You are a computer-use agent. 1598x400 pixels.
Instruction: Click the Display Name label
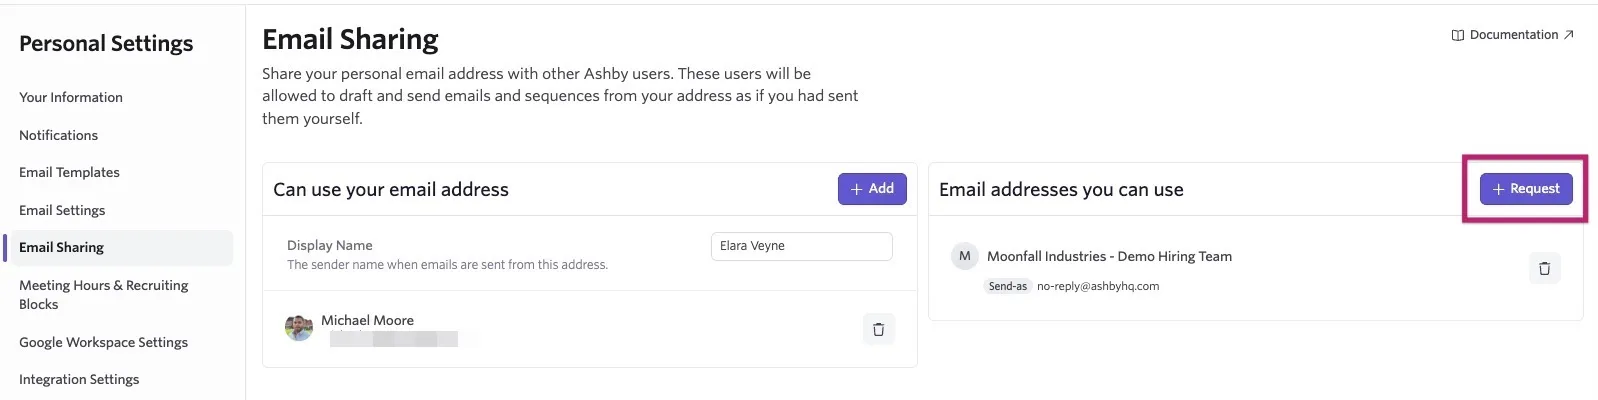[x=330, y=245]
